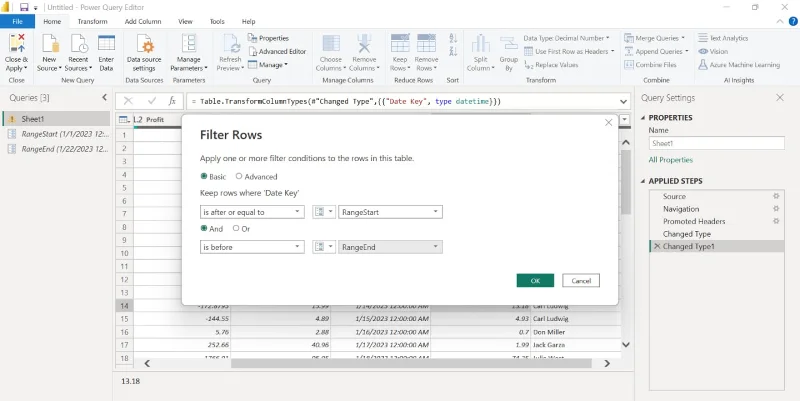Click Combine Files in ribbon
The height and width of the screenshot is (401, 800).
pyautogui.click(x=649, y=65)
